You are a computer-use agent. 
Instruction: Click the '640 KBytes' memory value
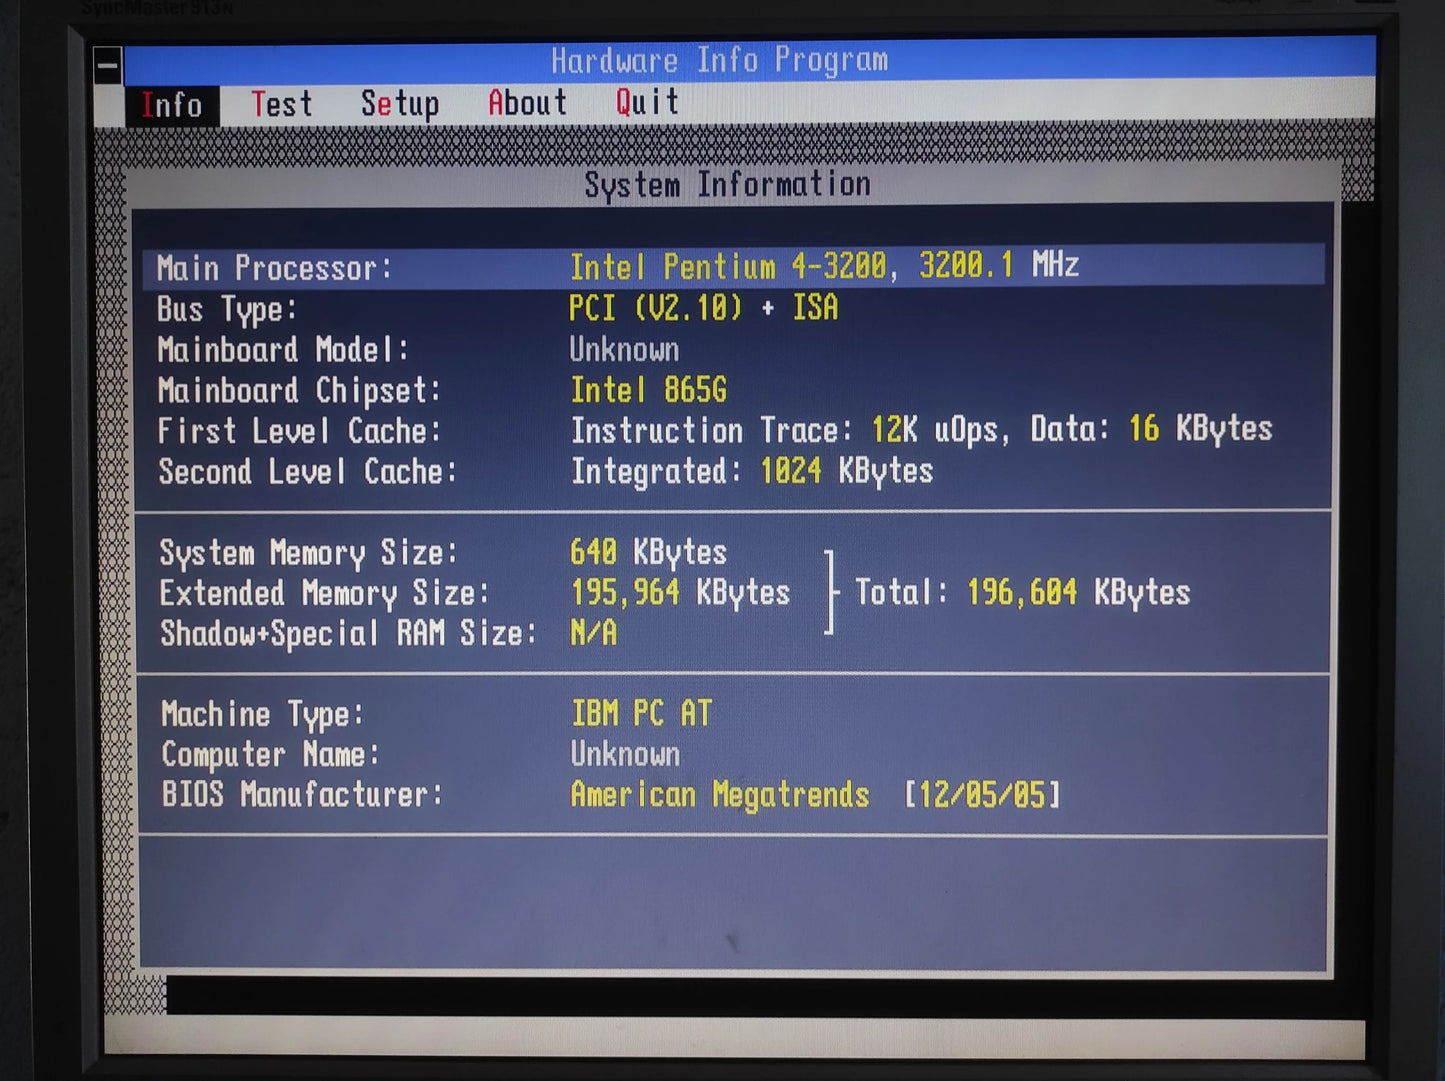tap(649, 552)
